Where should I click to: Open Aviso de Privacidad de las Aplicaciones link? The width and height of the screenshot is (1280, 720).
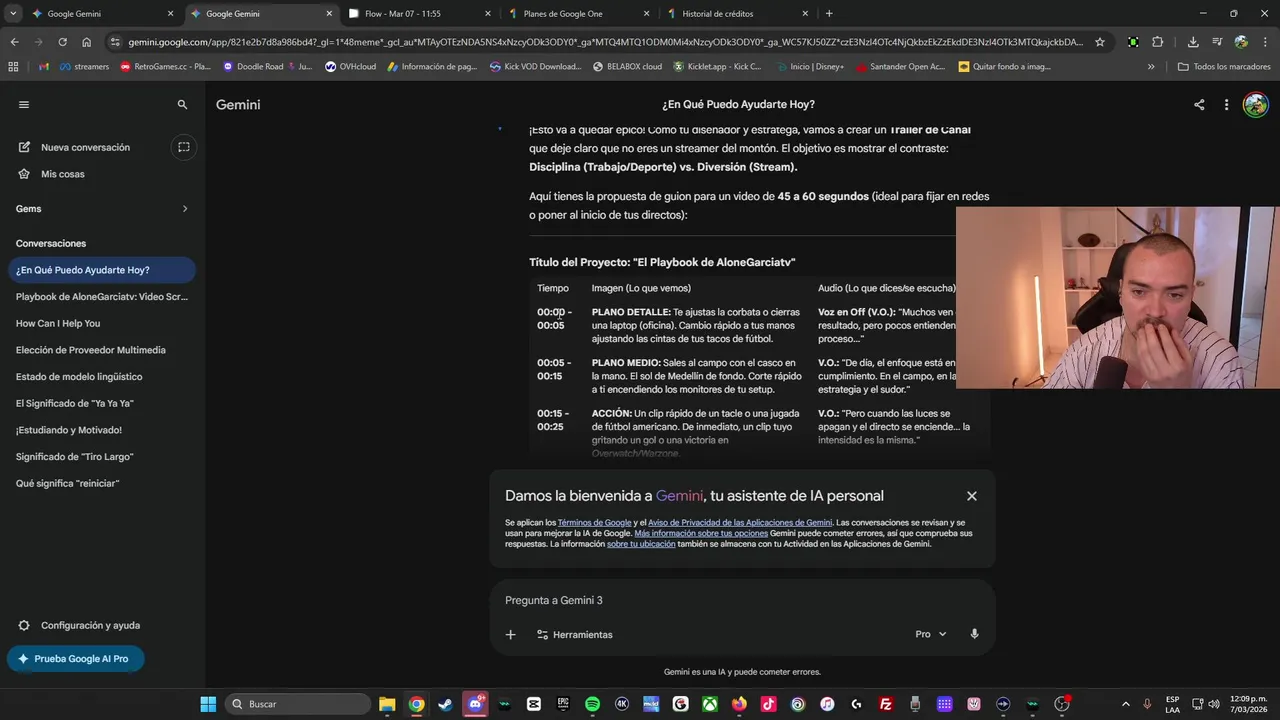[x=740, y=523]
